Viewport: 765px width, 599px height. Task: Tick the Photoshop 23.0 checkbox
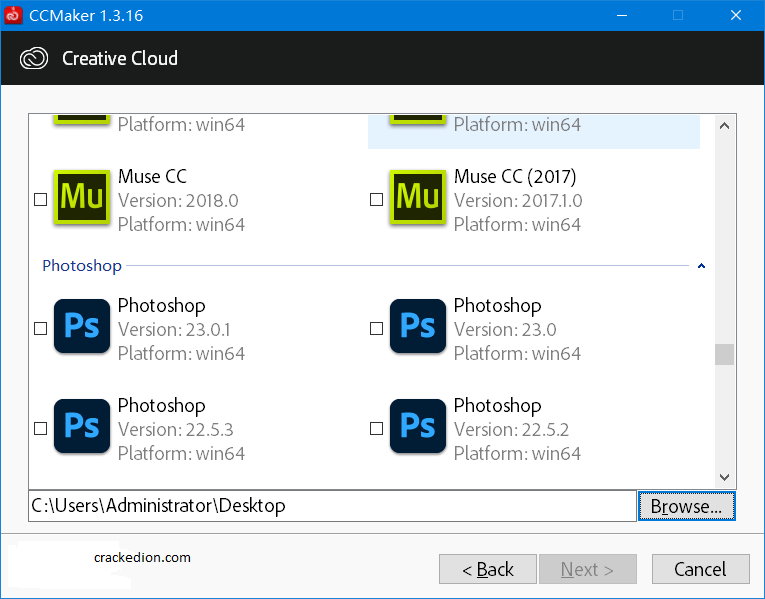(x=376, y=329)
